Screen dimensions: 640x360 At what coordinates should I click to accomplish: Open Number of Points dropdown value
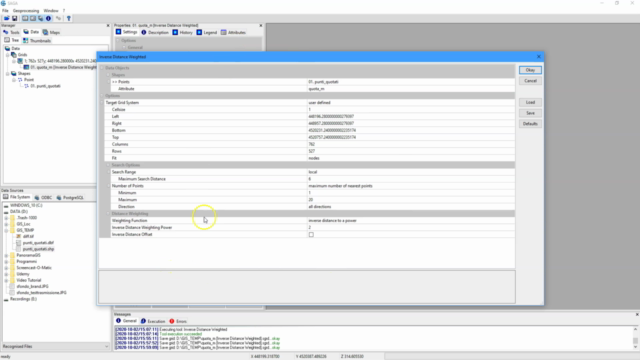(x=411, y=186)
